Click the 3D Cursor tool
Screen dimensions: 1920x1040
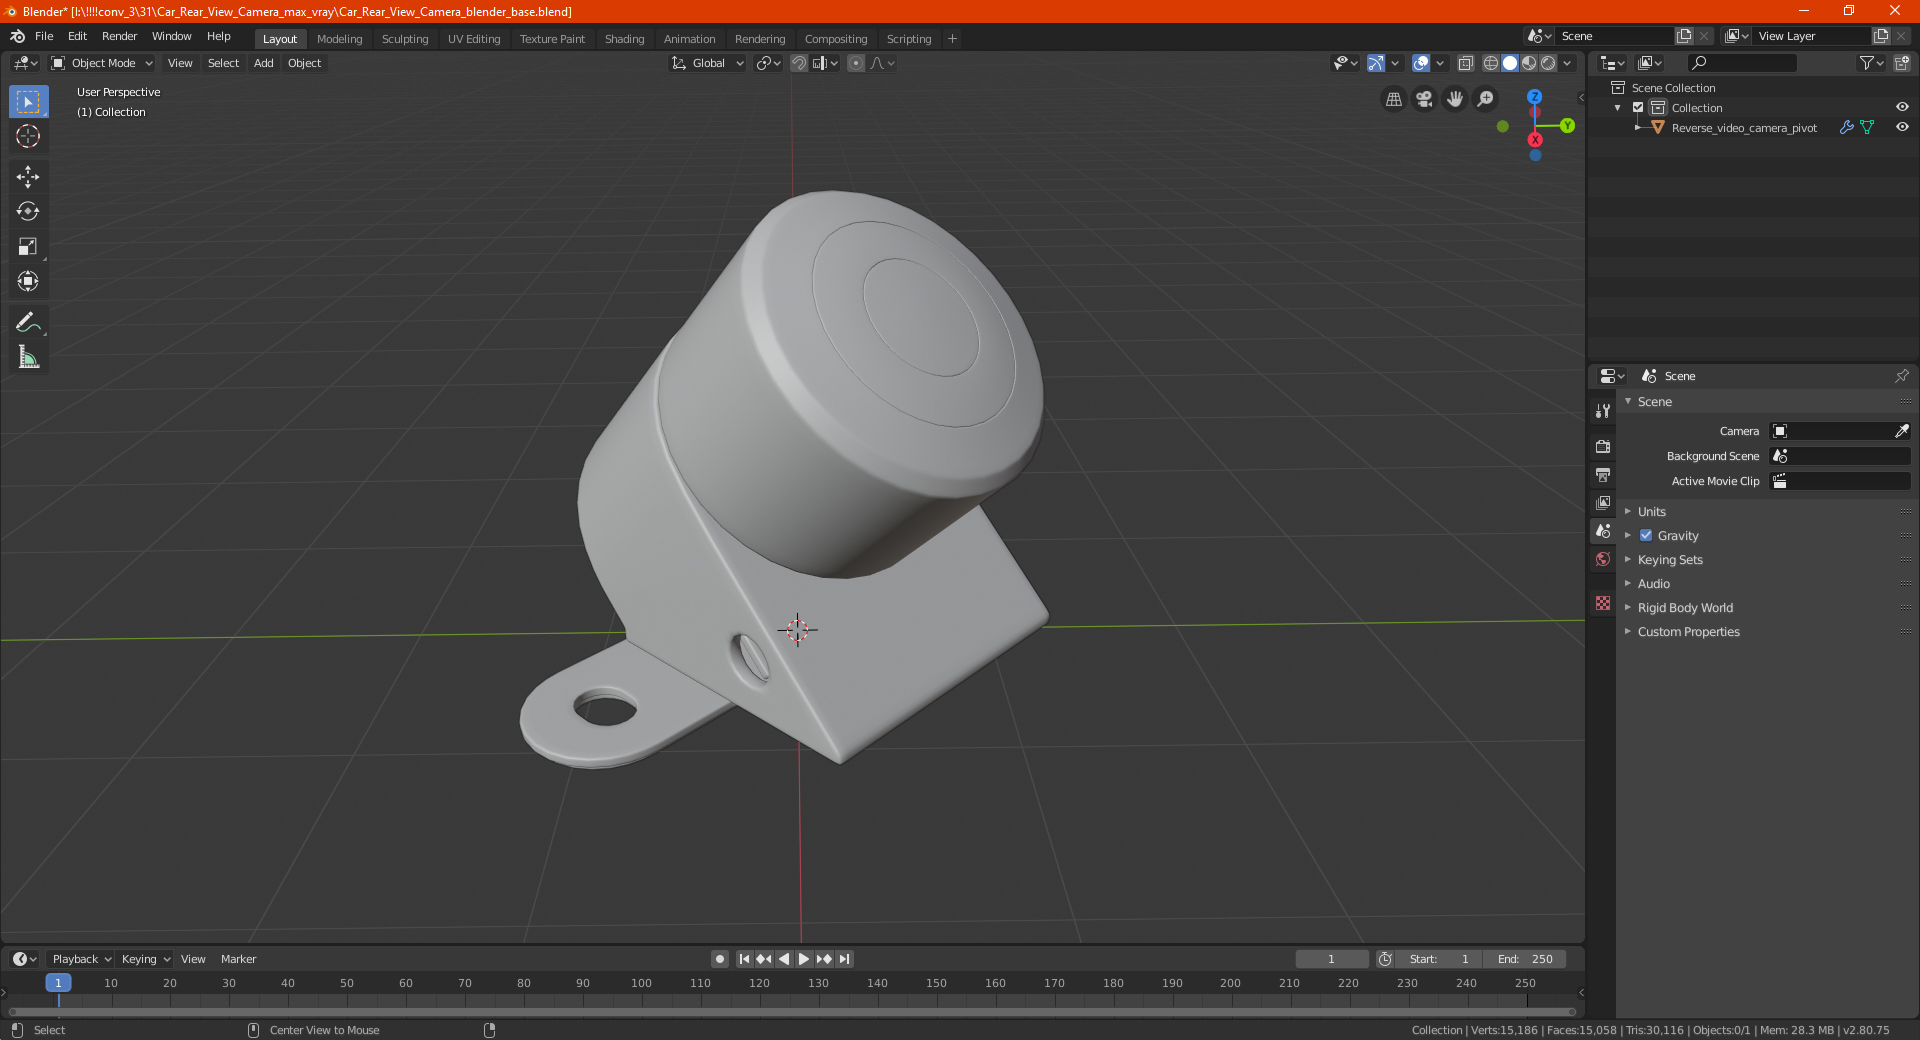click(28, 136)
